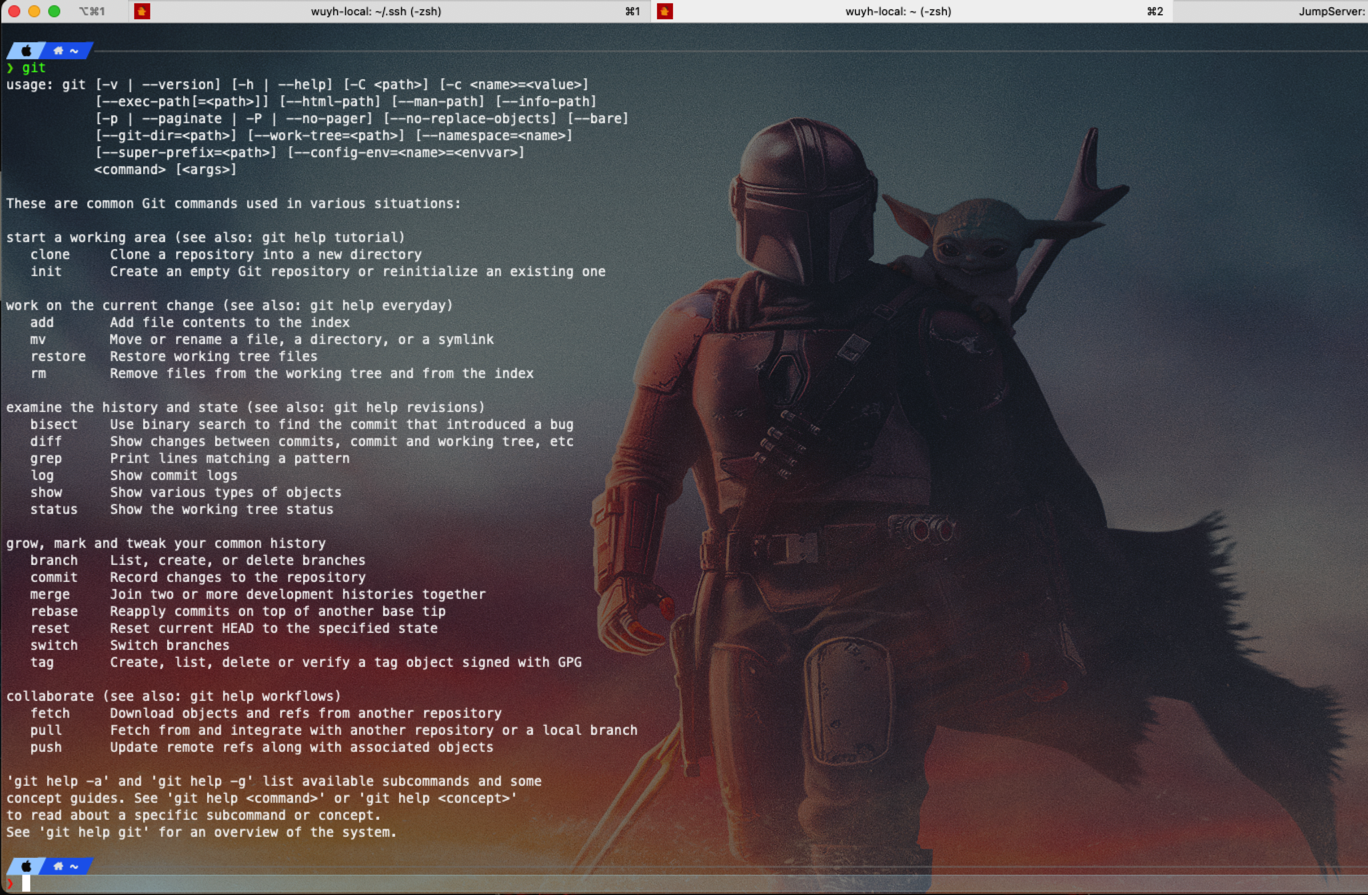The width and height of the screenshot is (1368, 895).
Task: Click the red icon on the ~/.ssh tab
Action: point(143,11)
